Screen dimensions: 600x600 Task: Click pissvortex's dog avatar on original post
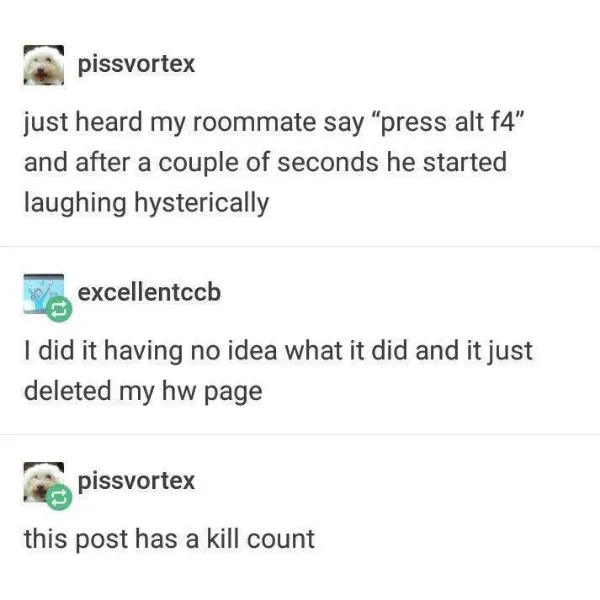coord(44,65)
